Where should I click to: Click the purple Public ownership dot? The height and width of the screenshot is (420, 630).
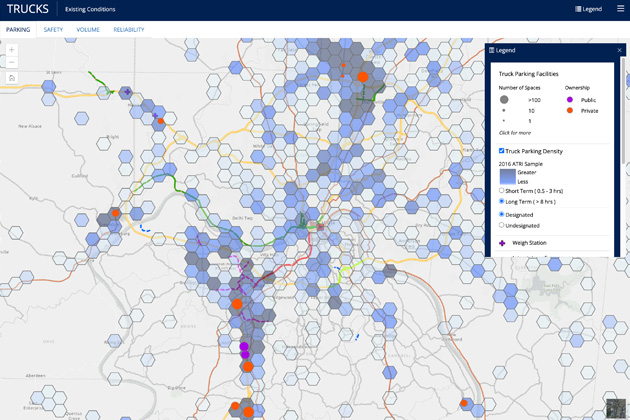[569, 100]
